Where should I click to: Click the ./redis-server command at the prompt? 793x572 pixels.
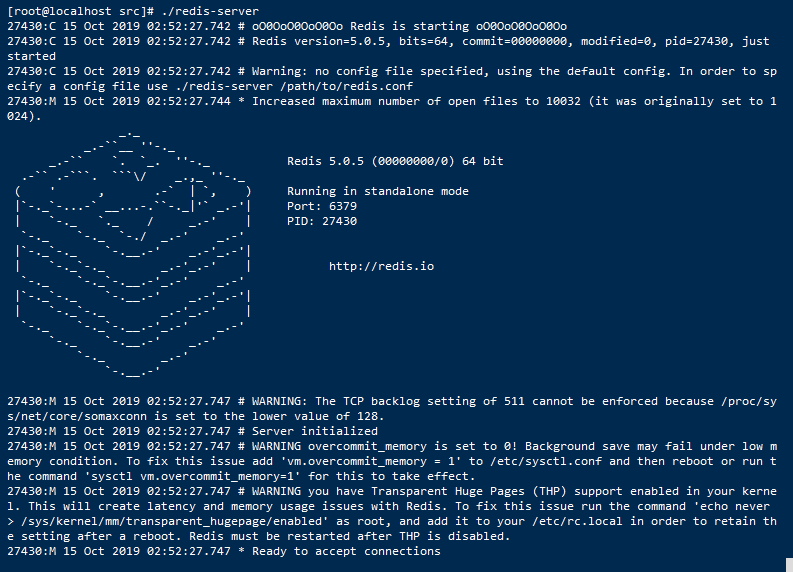click(210, 11)
